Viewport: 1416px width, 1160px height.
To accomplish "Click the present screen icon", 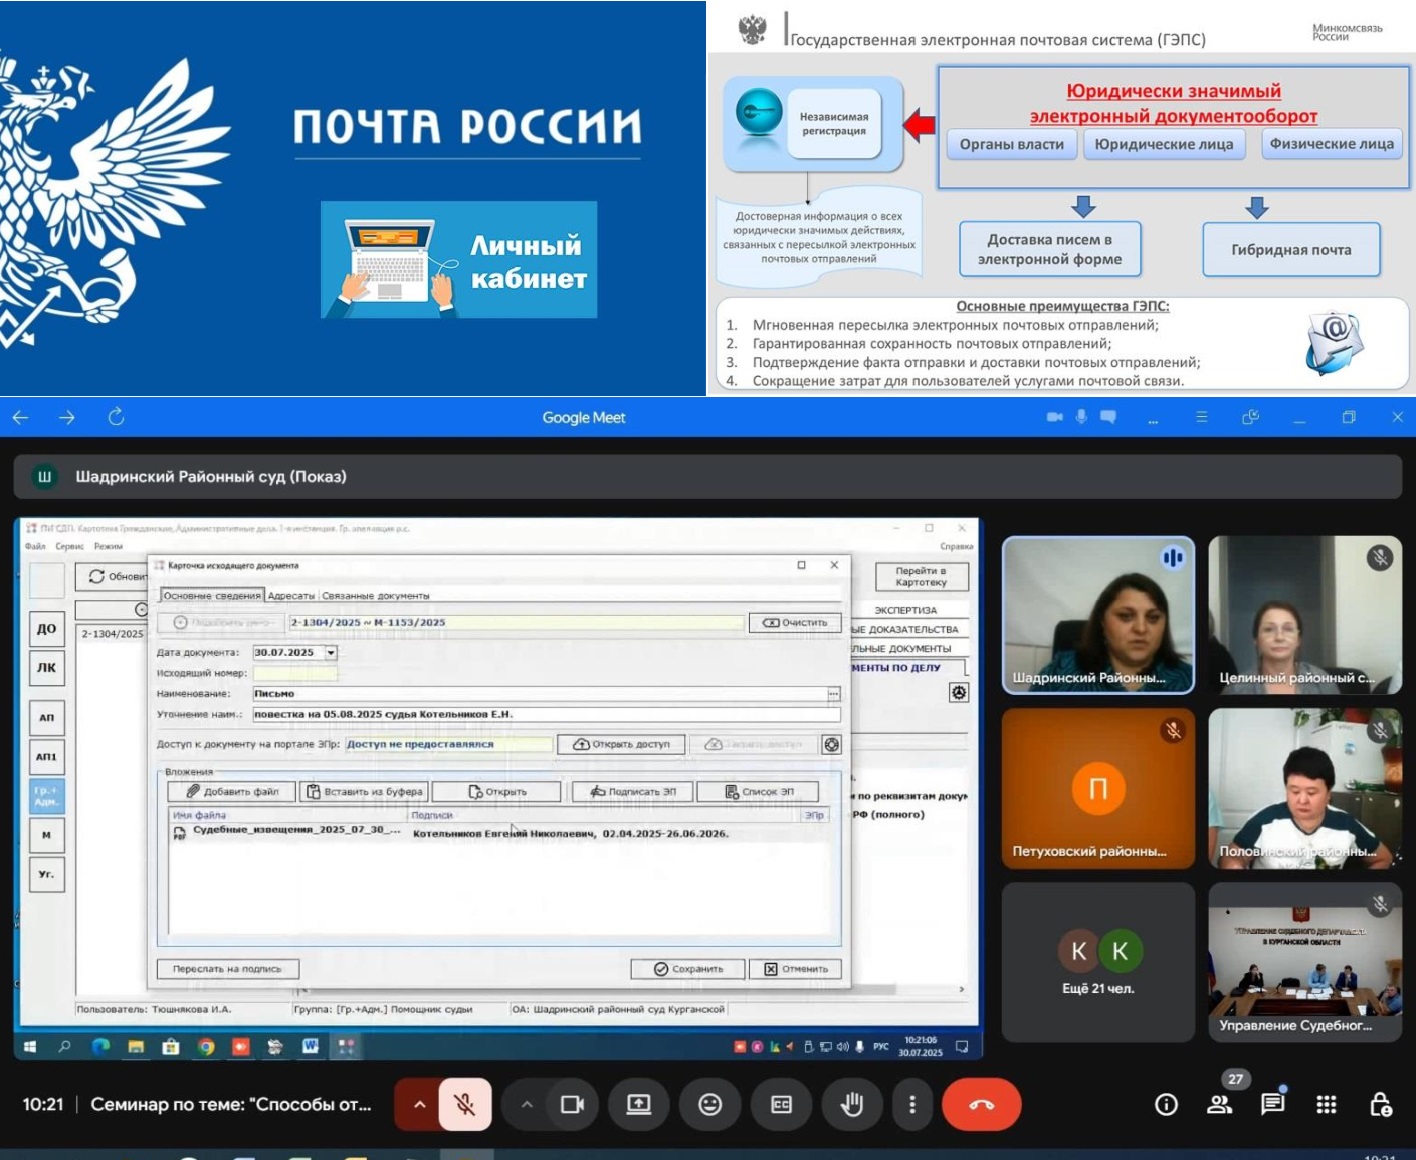I will point(638,1105).
